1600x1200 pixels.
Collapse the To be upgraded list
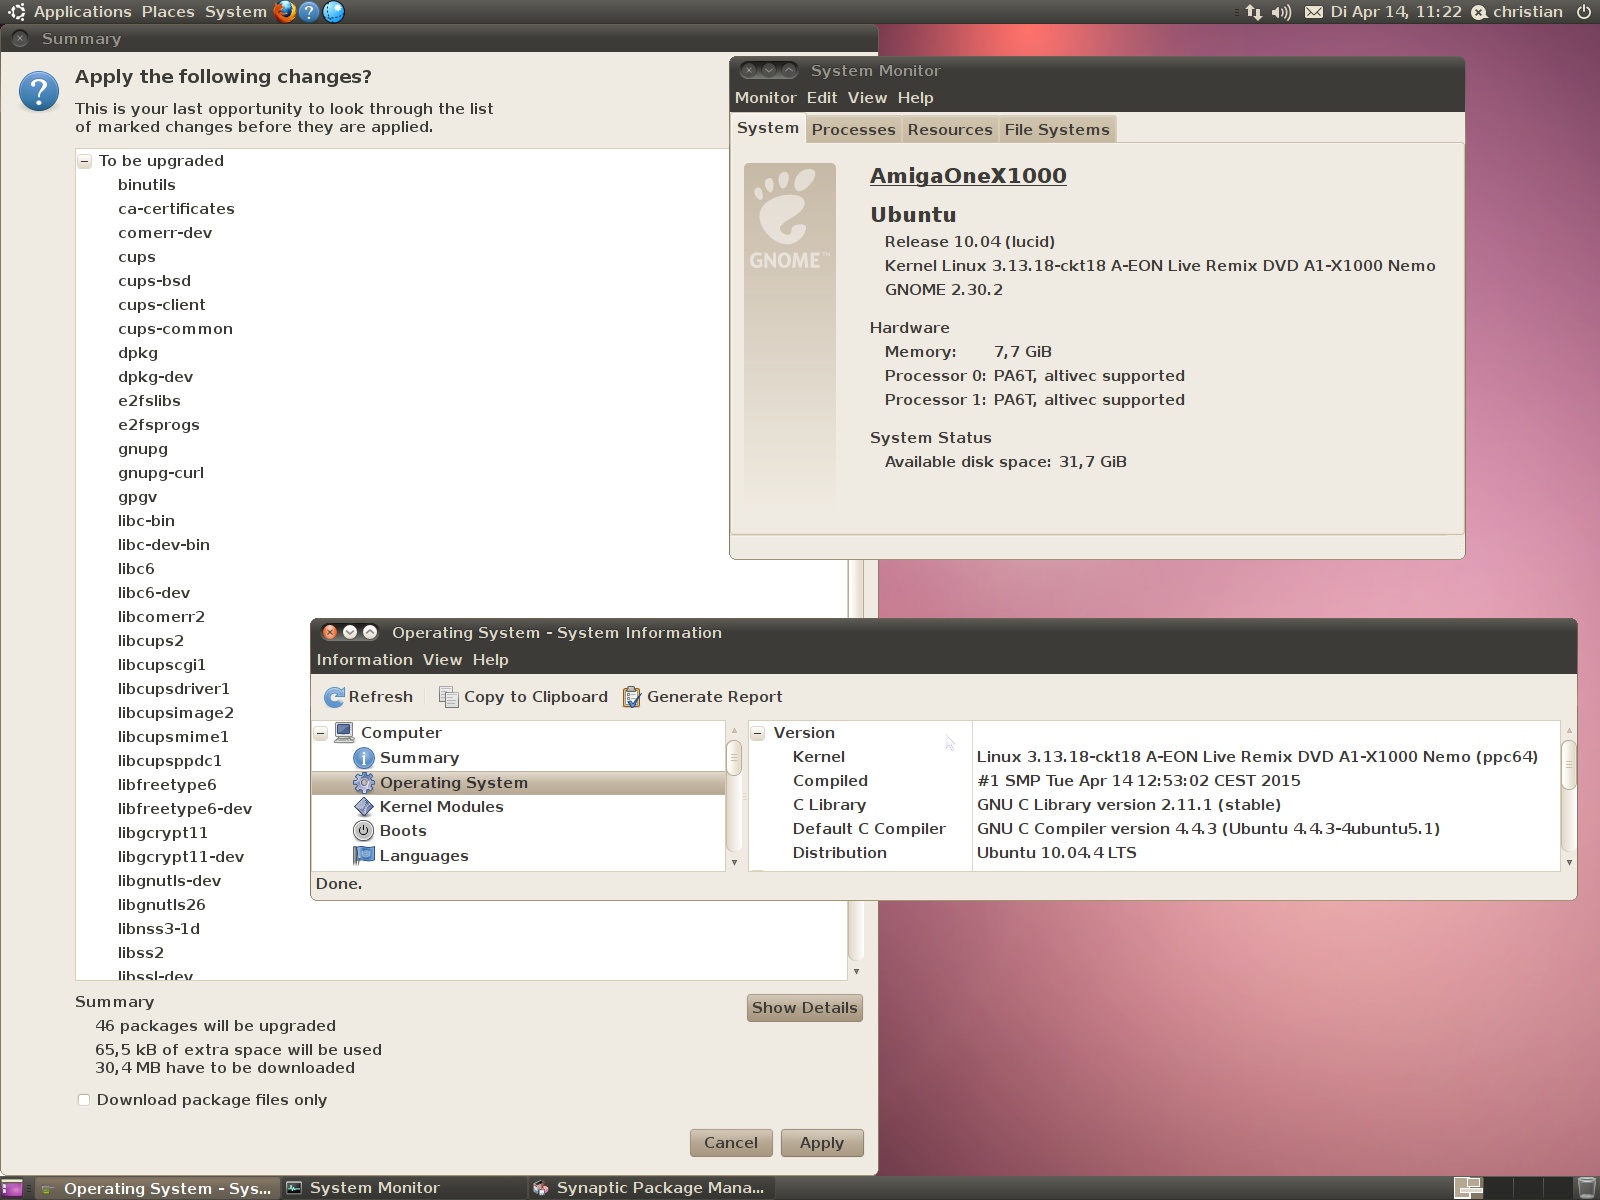(85, 161)
